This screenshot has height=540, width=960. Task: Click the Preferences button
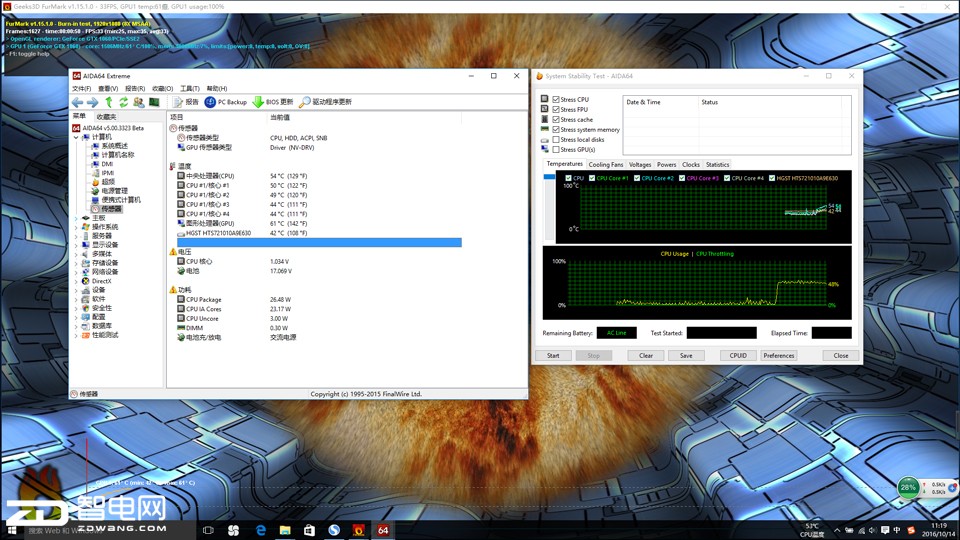[778, 355]
